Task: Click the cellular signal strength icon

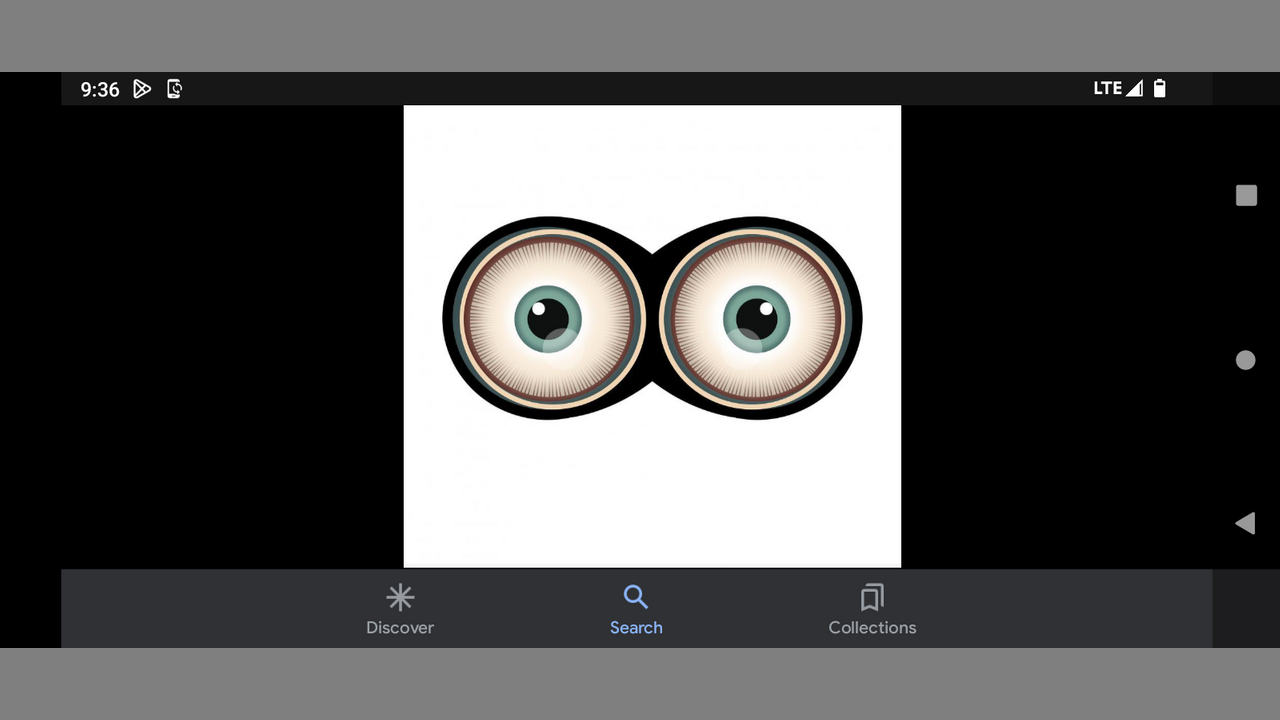Action: pos(1134,88)
